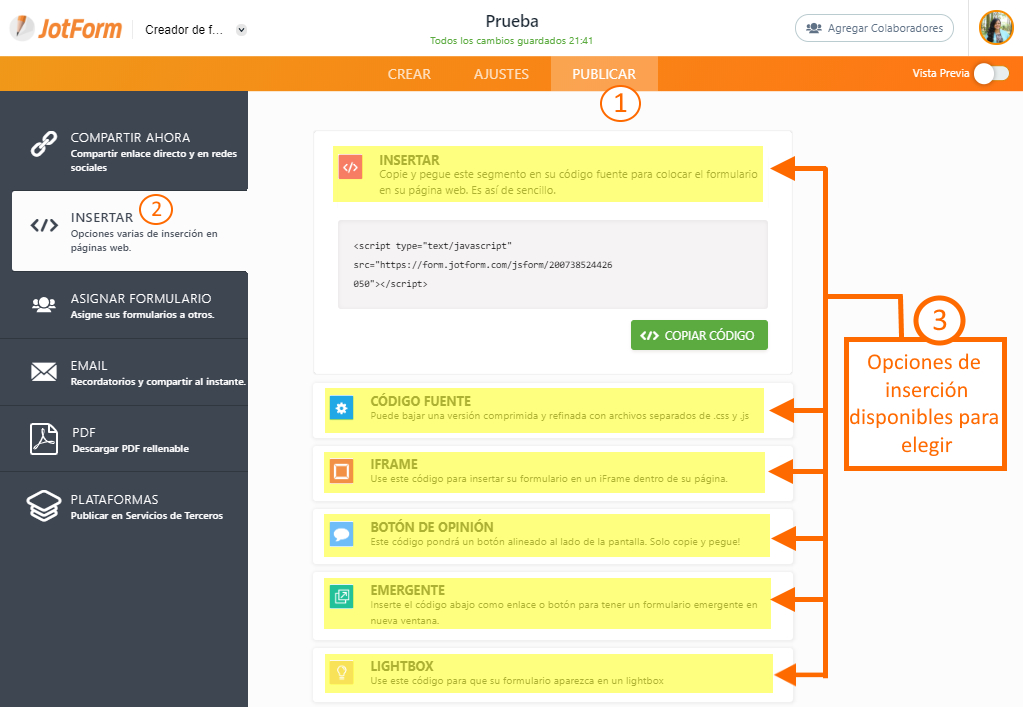Image resolution: width=1023 pixels, height=707 pixels.
Task: Click the red Insertar code icon
Action: (350, 168)
